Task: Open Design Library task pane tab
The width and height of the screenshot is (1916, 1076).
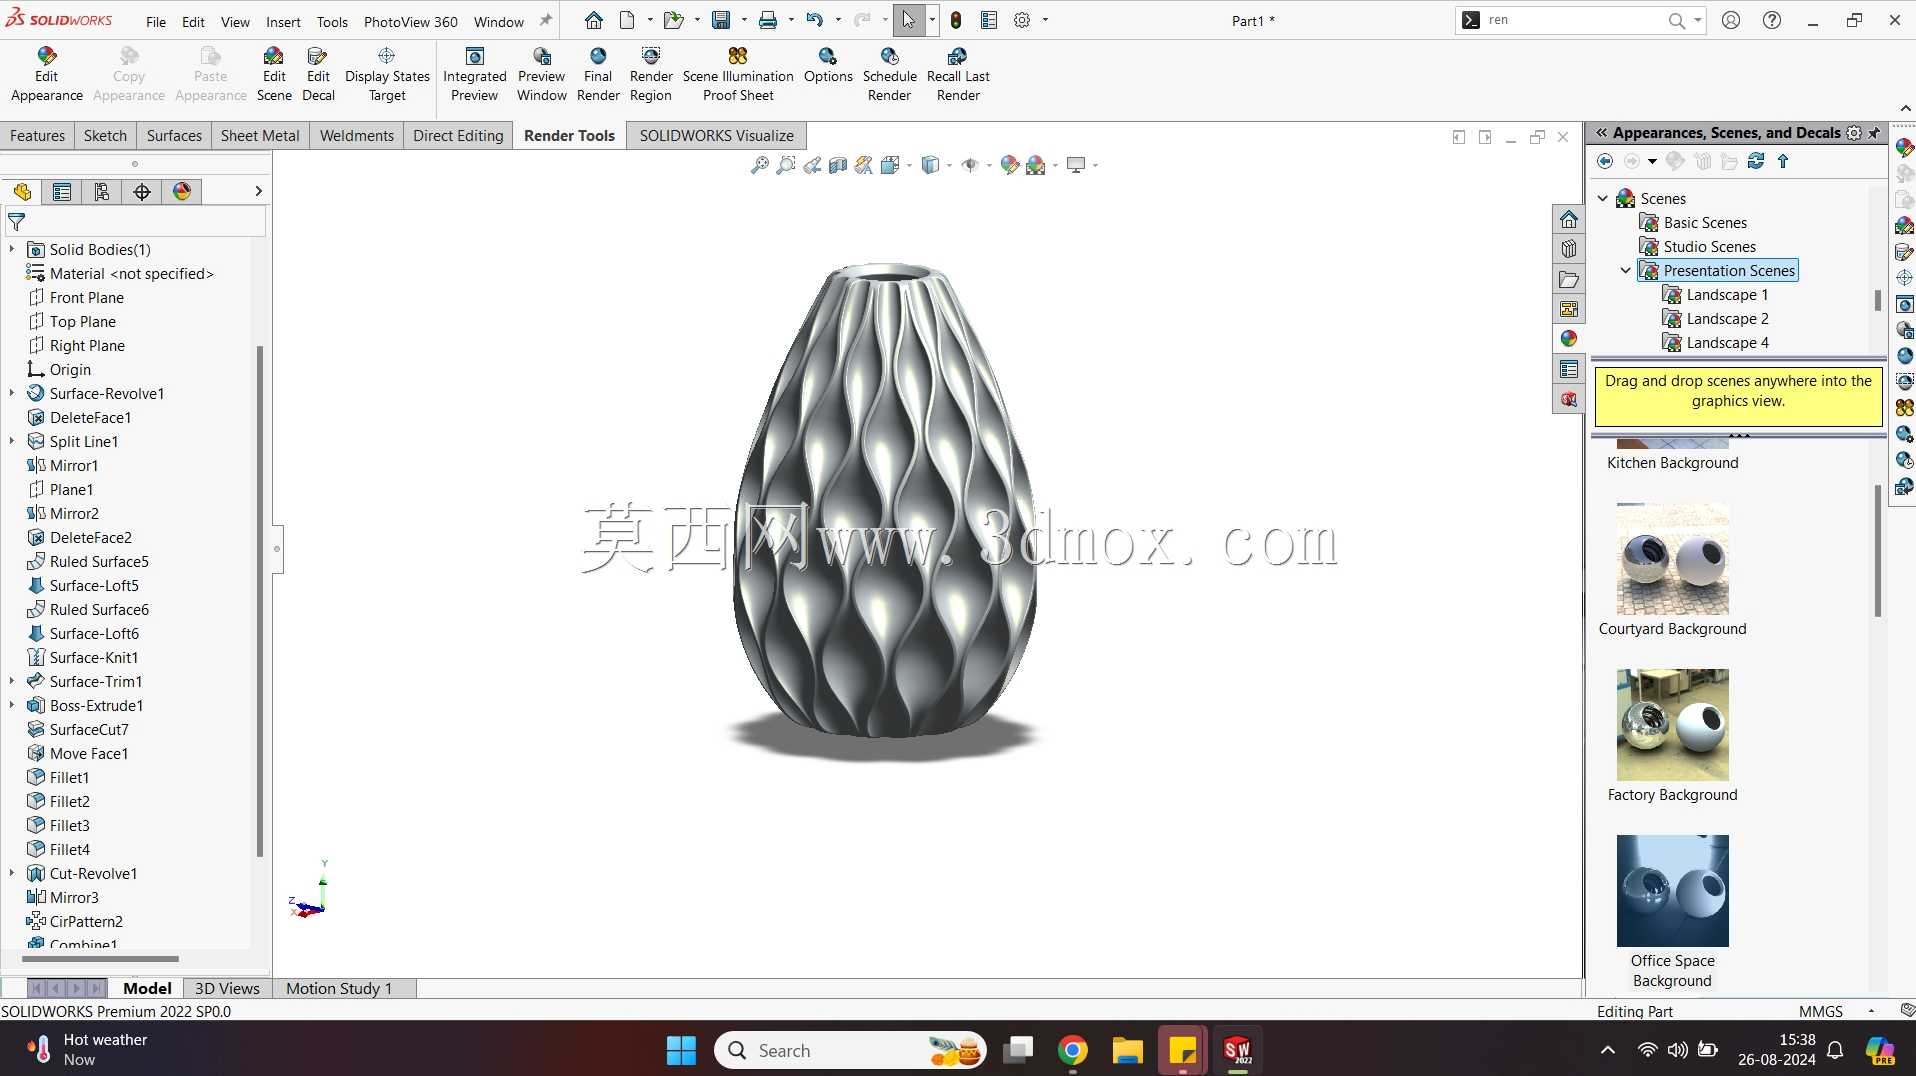Action: pyautogui.click(x=1568, y=250)
